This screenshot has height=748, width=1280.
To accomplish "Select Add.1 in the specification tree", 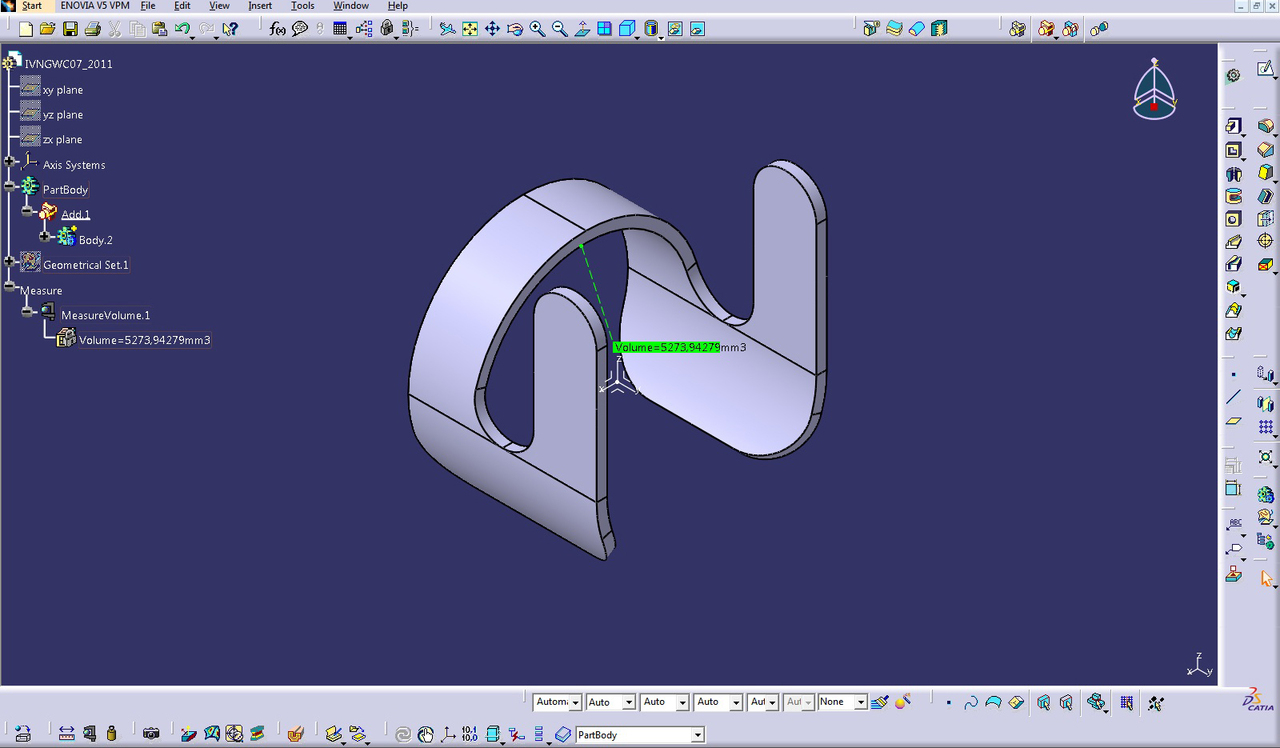I will click(76, 215).
